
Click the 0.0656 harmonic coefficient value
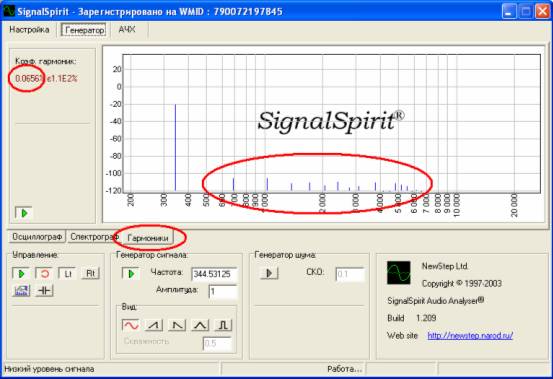[29, 79]
